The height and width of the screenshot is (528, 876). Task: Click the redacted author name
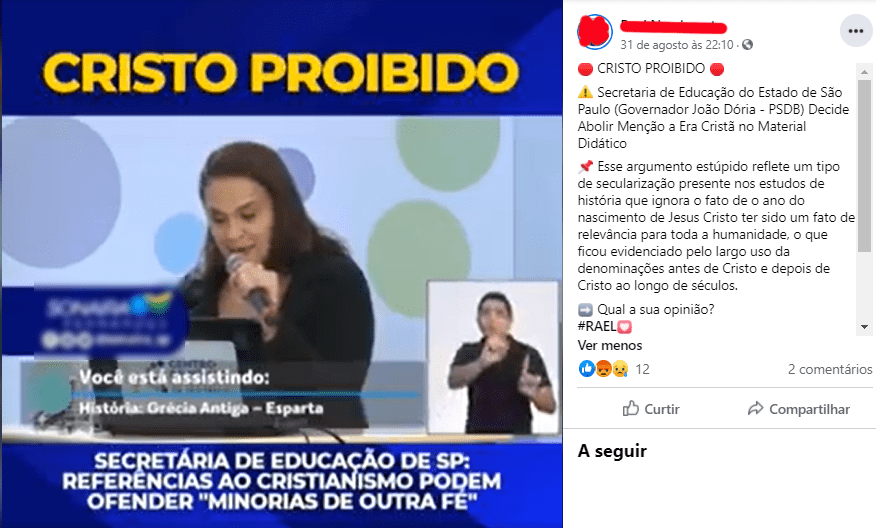pyautogui.click(x=673, y=25)
